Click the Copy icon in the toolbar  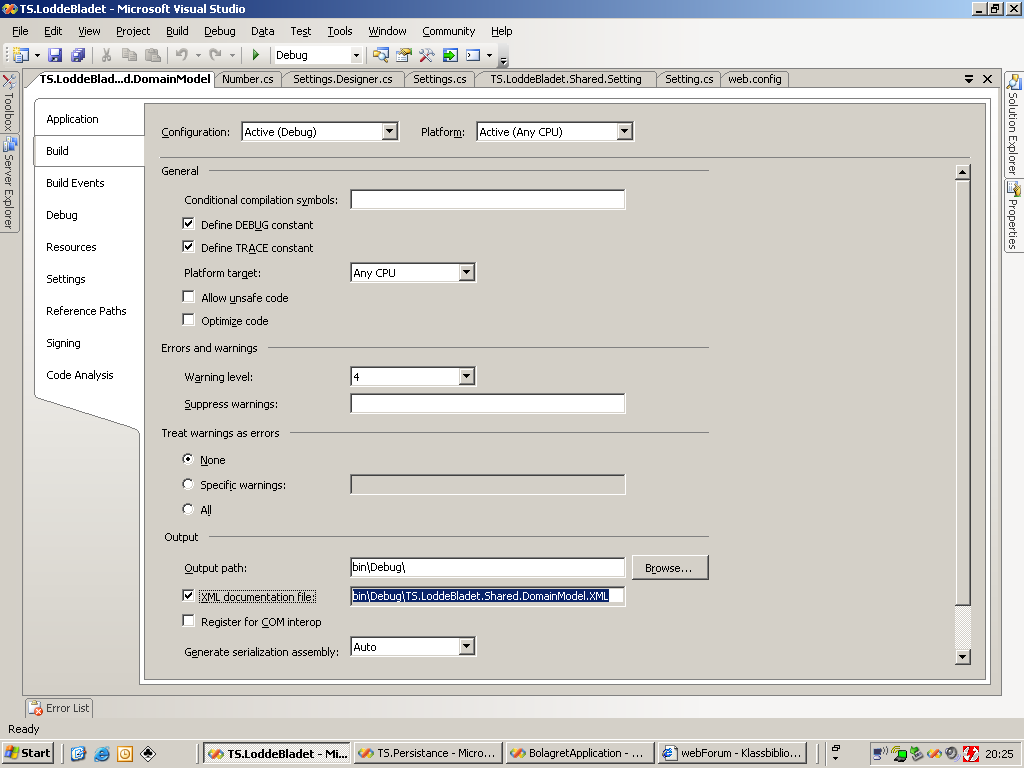(x=129, y=55)
